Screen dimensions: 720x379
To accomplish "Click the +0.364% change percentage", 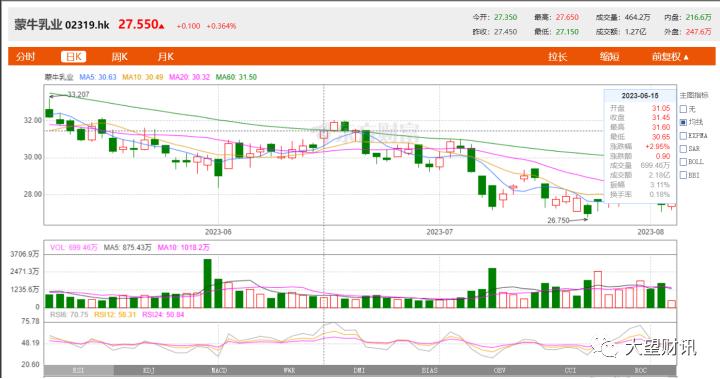I will click(221, 26).
